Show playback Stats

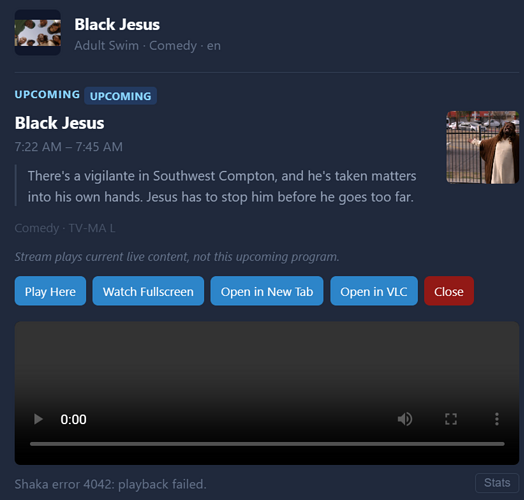tap(497, 483)
